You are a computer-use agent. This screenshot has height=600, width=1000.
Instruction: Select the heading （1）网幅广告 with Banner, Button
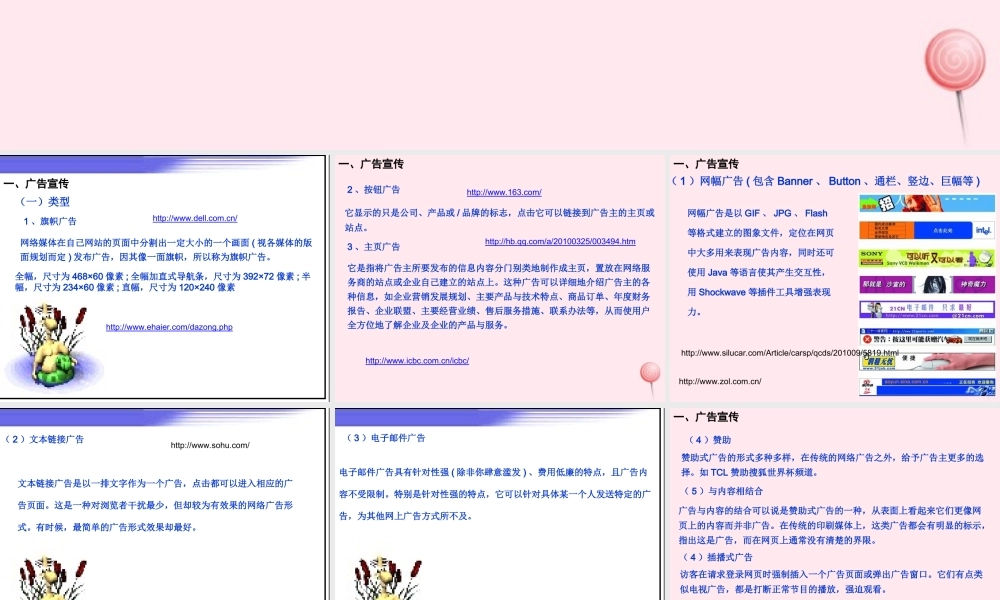pyautogui.click(x=825, y=181)
